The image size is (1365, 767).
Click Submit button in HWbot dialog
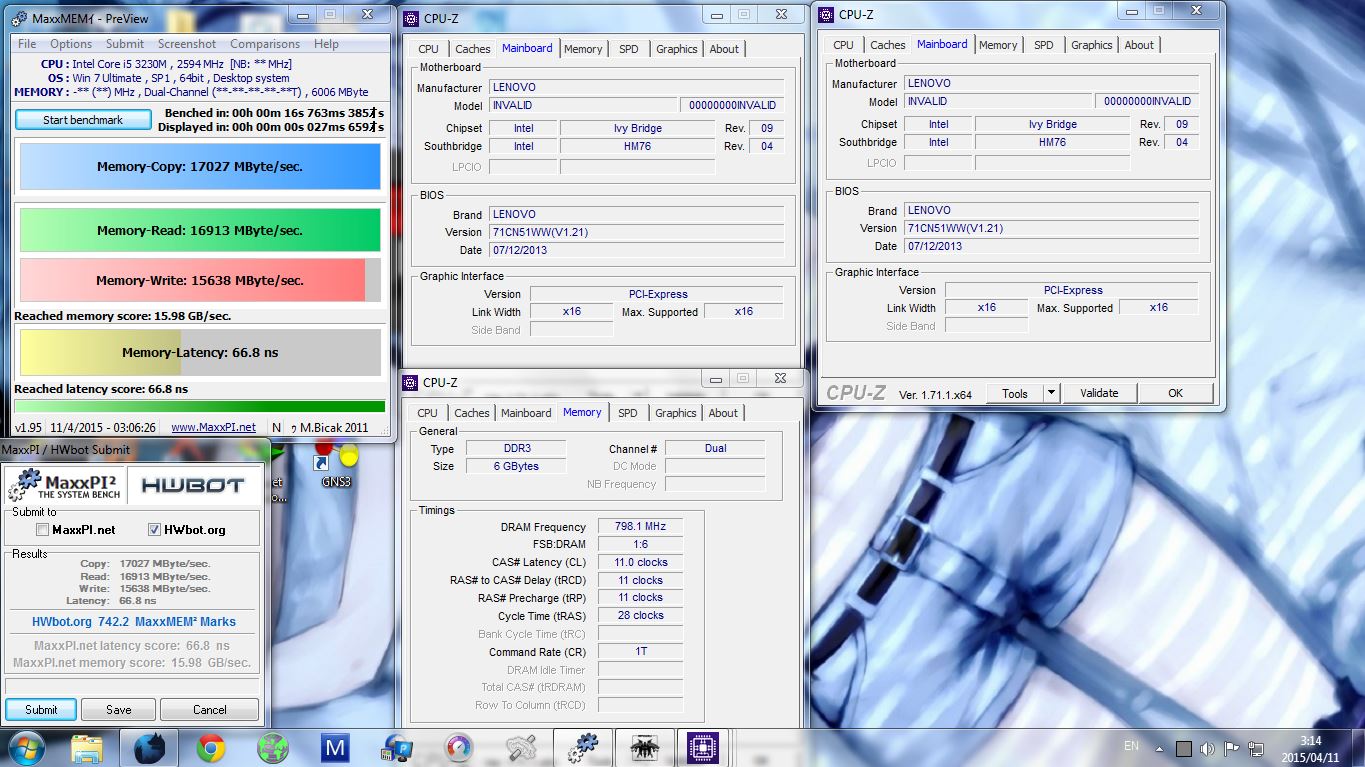[41, 709]
